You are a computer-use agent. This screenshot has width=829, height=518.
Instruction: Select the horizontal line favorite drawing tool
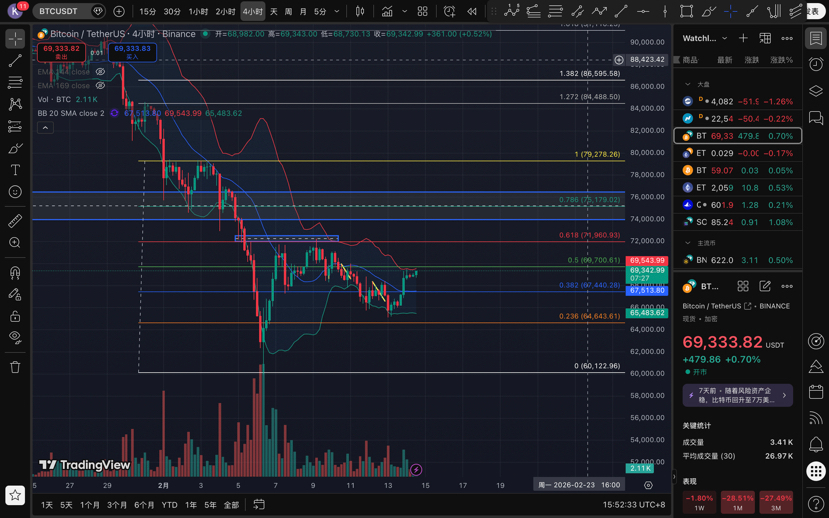(643, 11)
